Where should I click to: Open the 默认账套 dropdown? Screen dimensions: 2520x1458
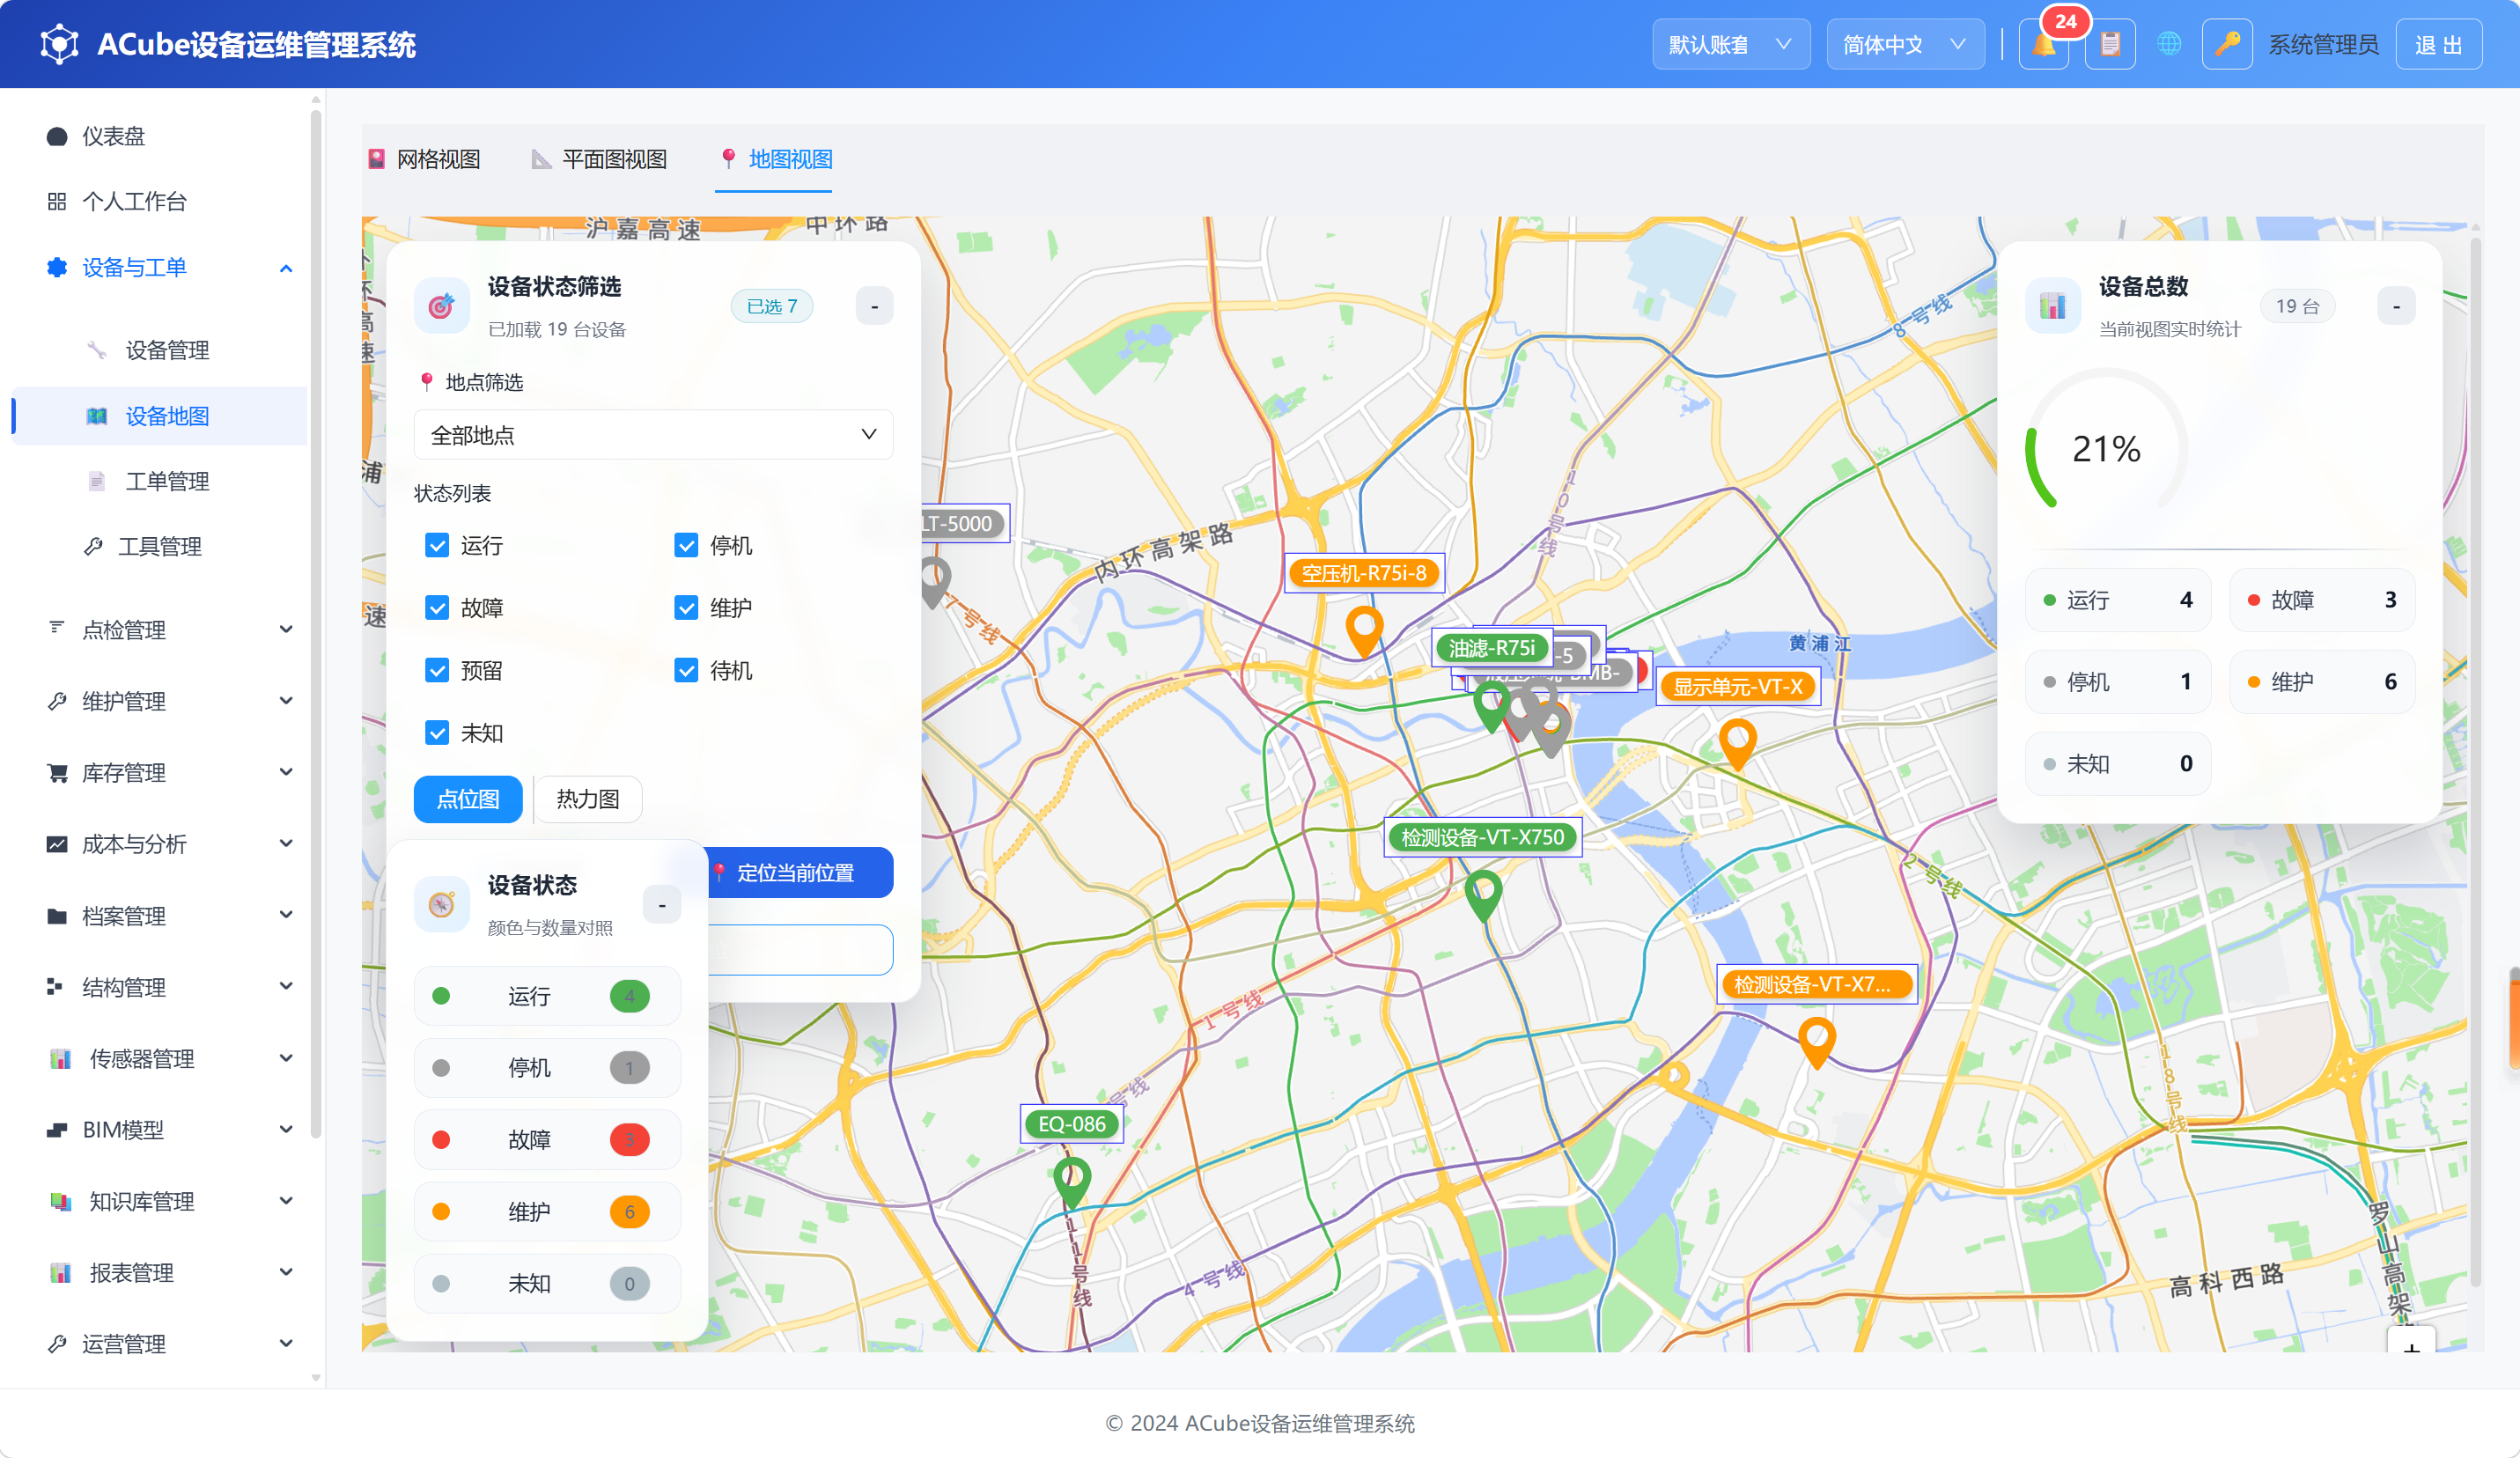(1730, 44)
